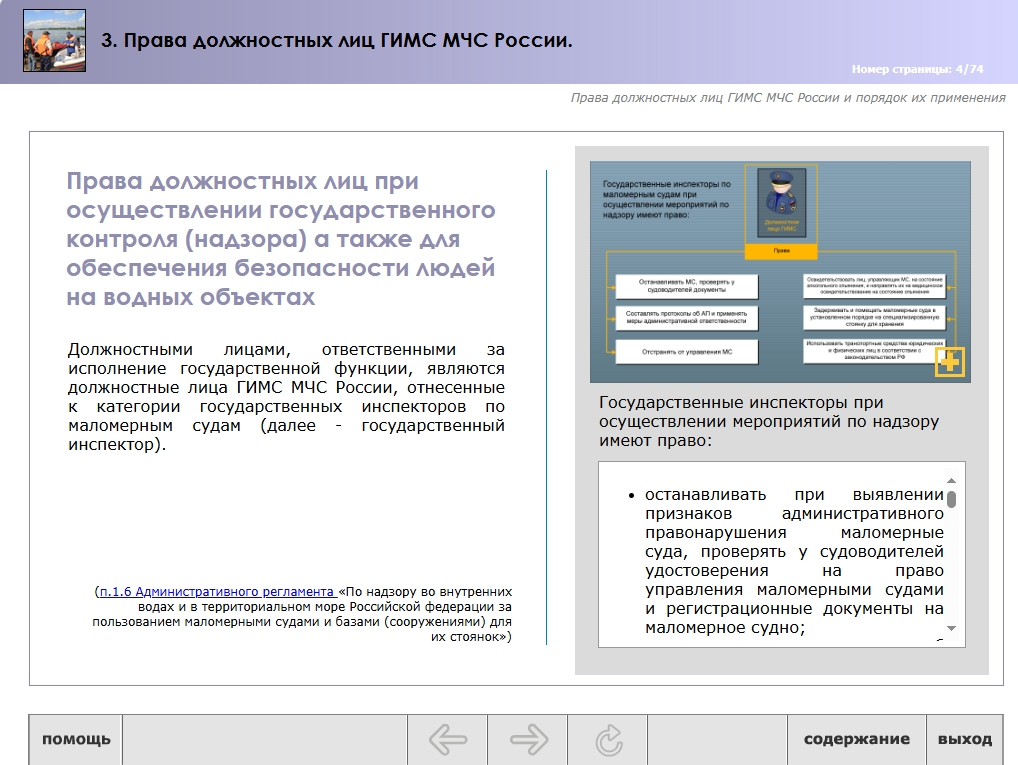Click text 'Государственные инспекторы при осуществлении мероприятий'
The width and height of the screenshot is (1018, 765).
769,421
